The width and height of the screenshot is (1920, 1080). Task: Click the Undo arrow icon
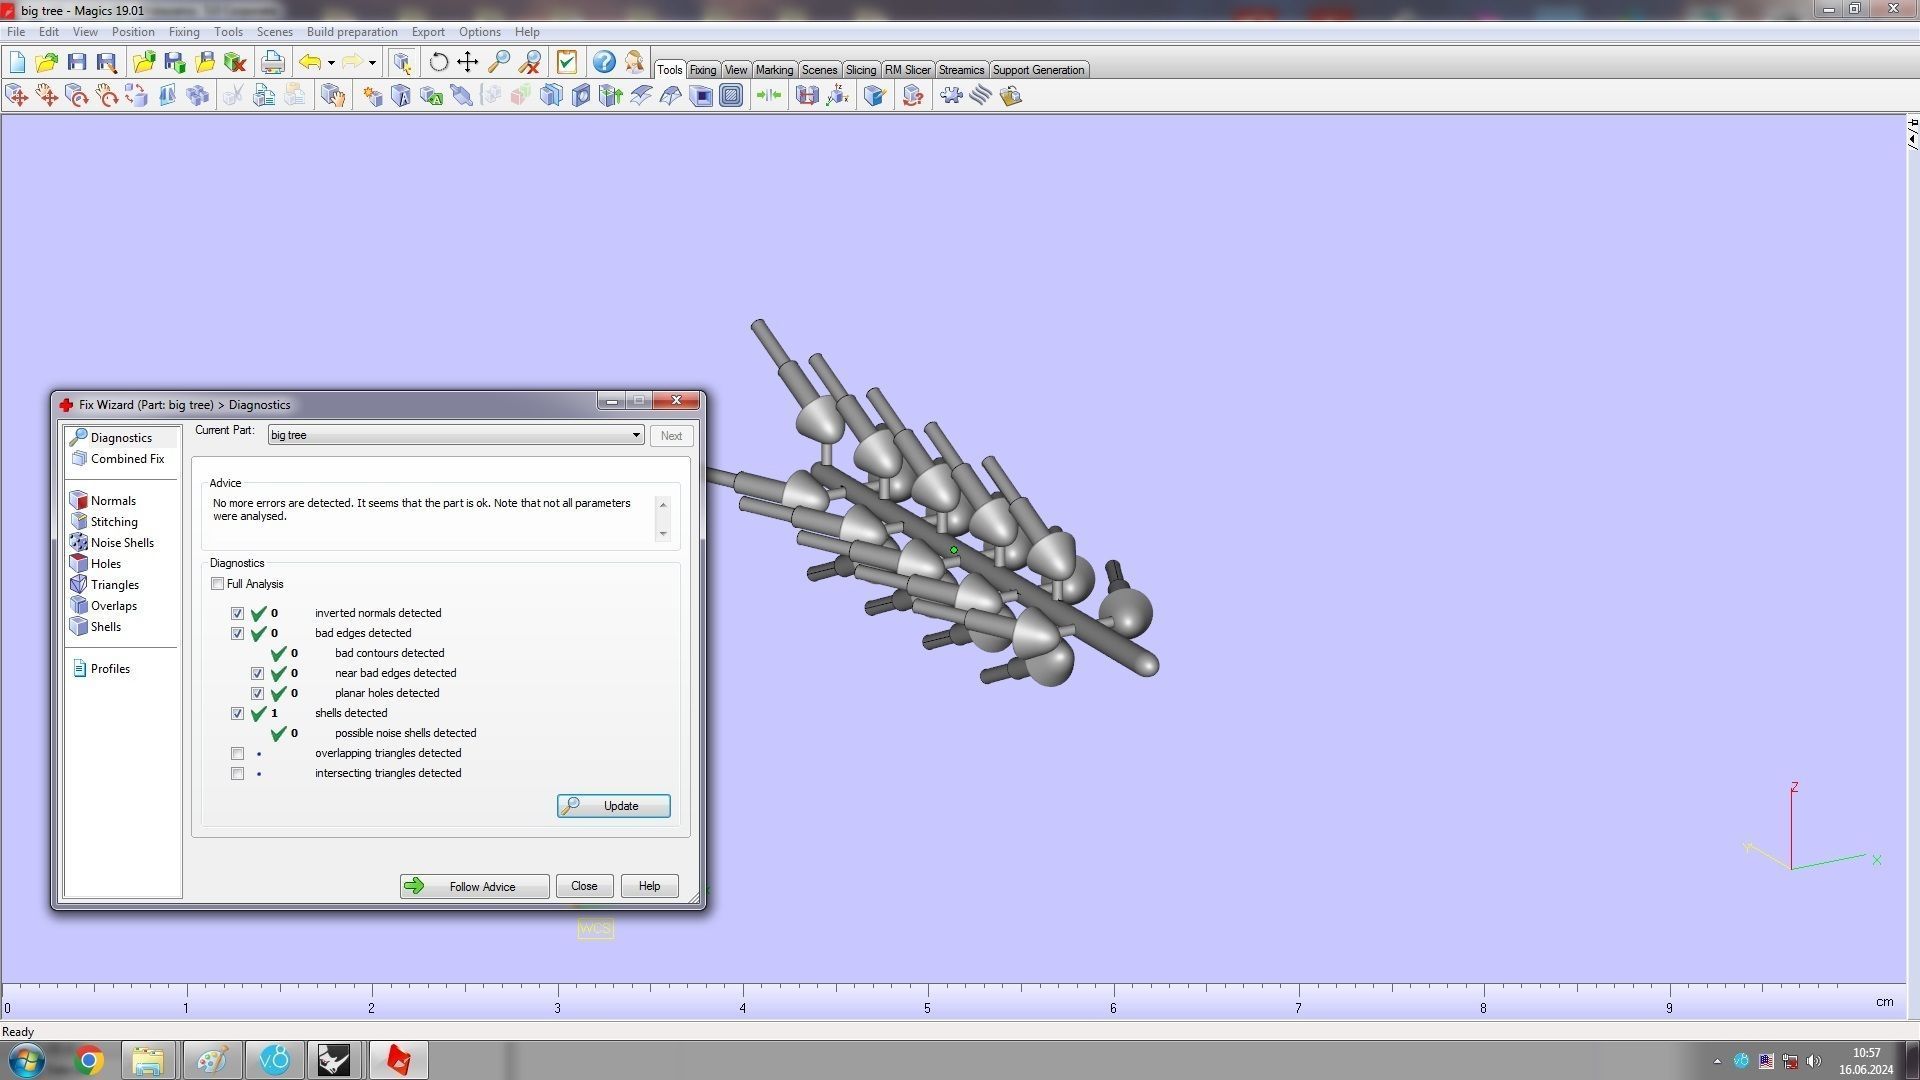pyautogui.click(x=310, y=62)
